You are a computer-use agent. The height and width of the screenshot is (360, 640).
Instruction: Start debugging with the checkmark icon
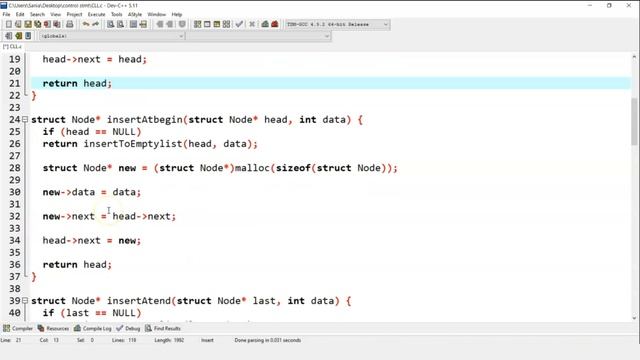coord(239,24)
